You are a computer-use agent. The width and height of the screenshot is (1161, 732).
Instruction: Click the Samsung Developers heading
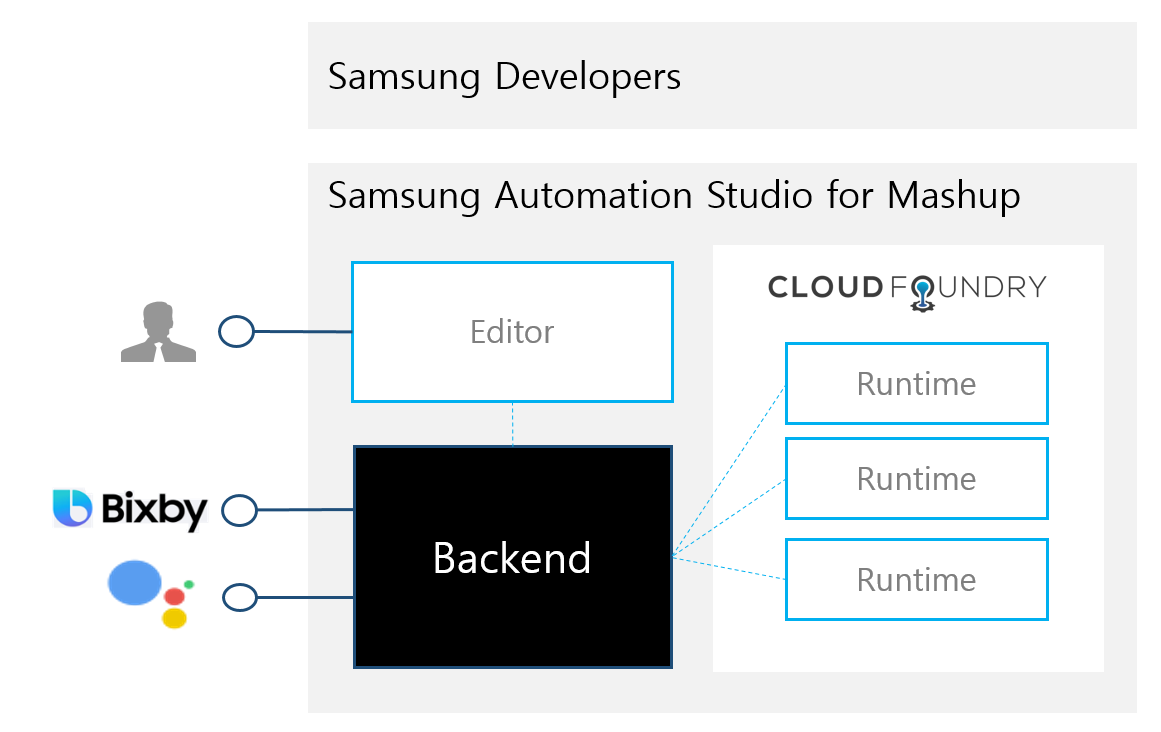pos(504,77)
